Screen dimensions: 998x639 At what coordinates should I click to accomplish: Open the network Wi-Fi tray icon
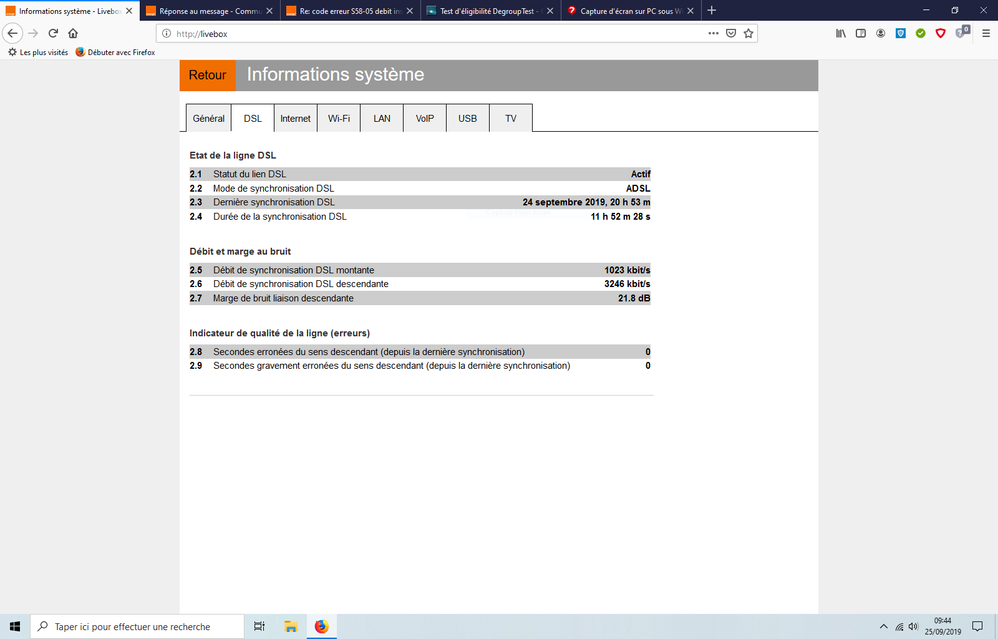899,626
